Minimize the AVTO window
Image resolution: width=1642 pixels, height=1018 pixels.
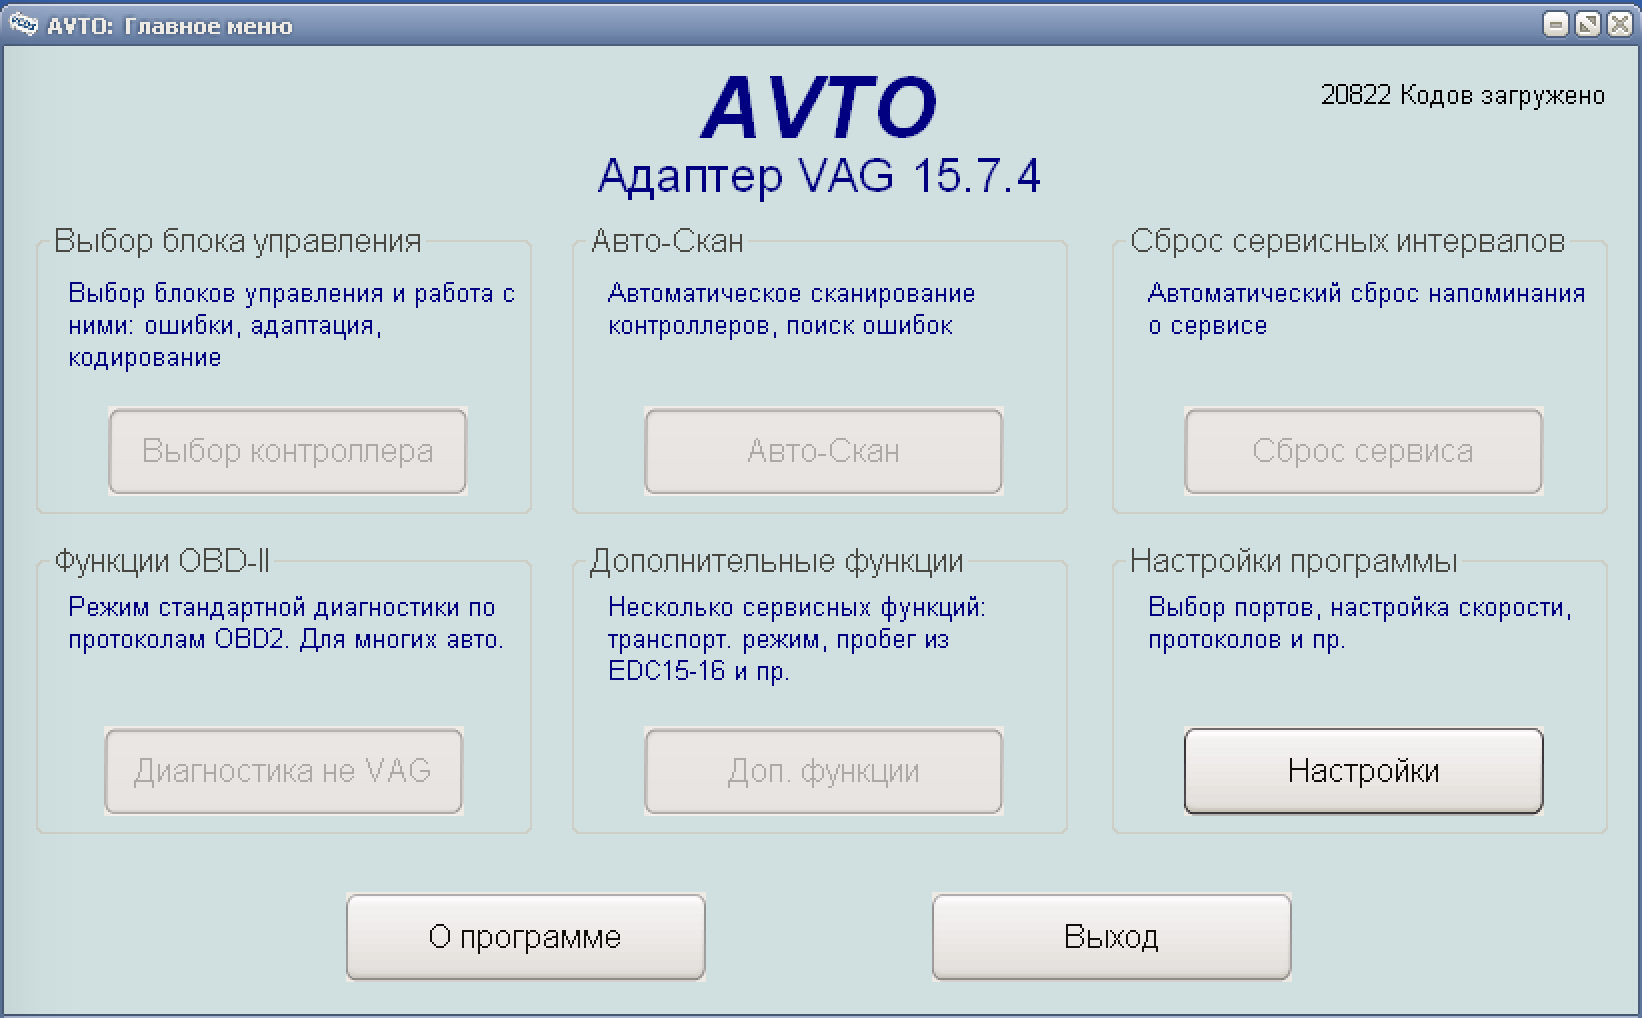(1556, 24)
